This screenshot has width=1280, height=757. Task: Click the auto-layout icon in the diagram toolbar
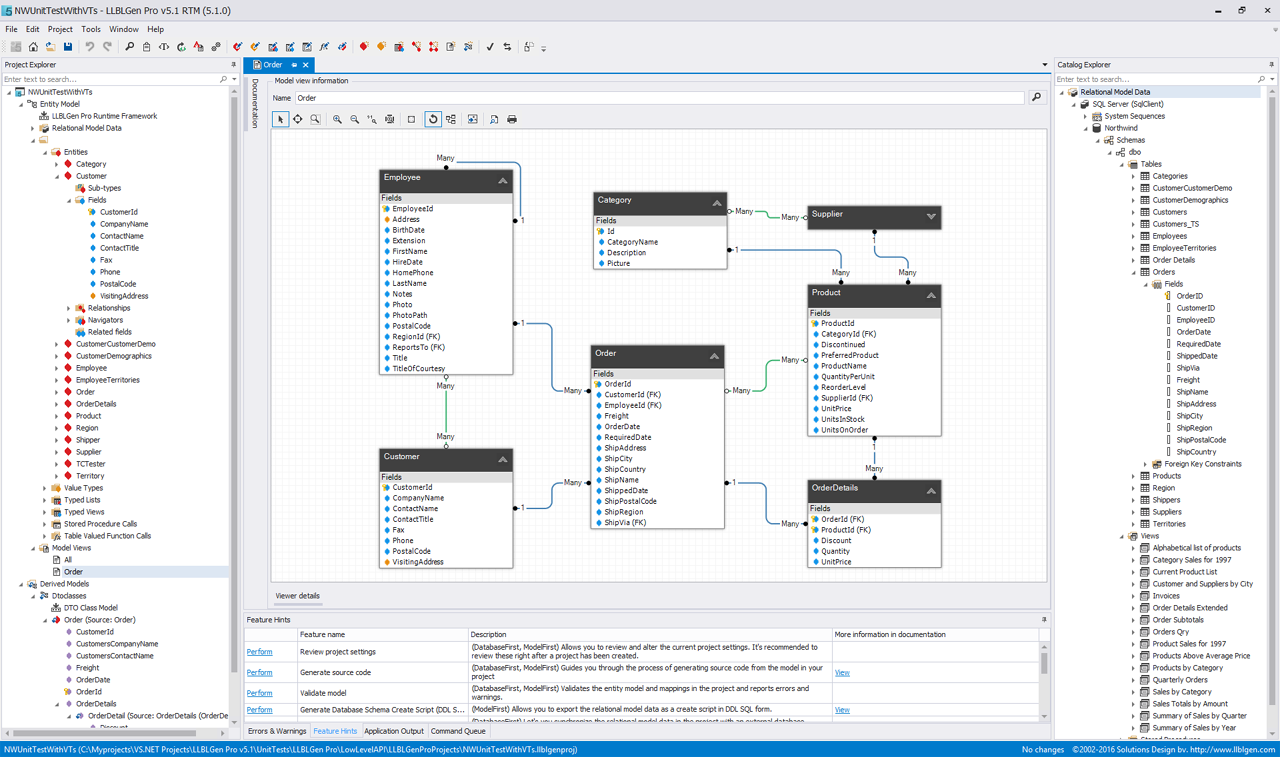pos(452,119)
